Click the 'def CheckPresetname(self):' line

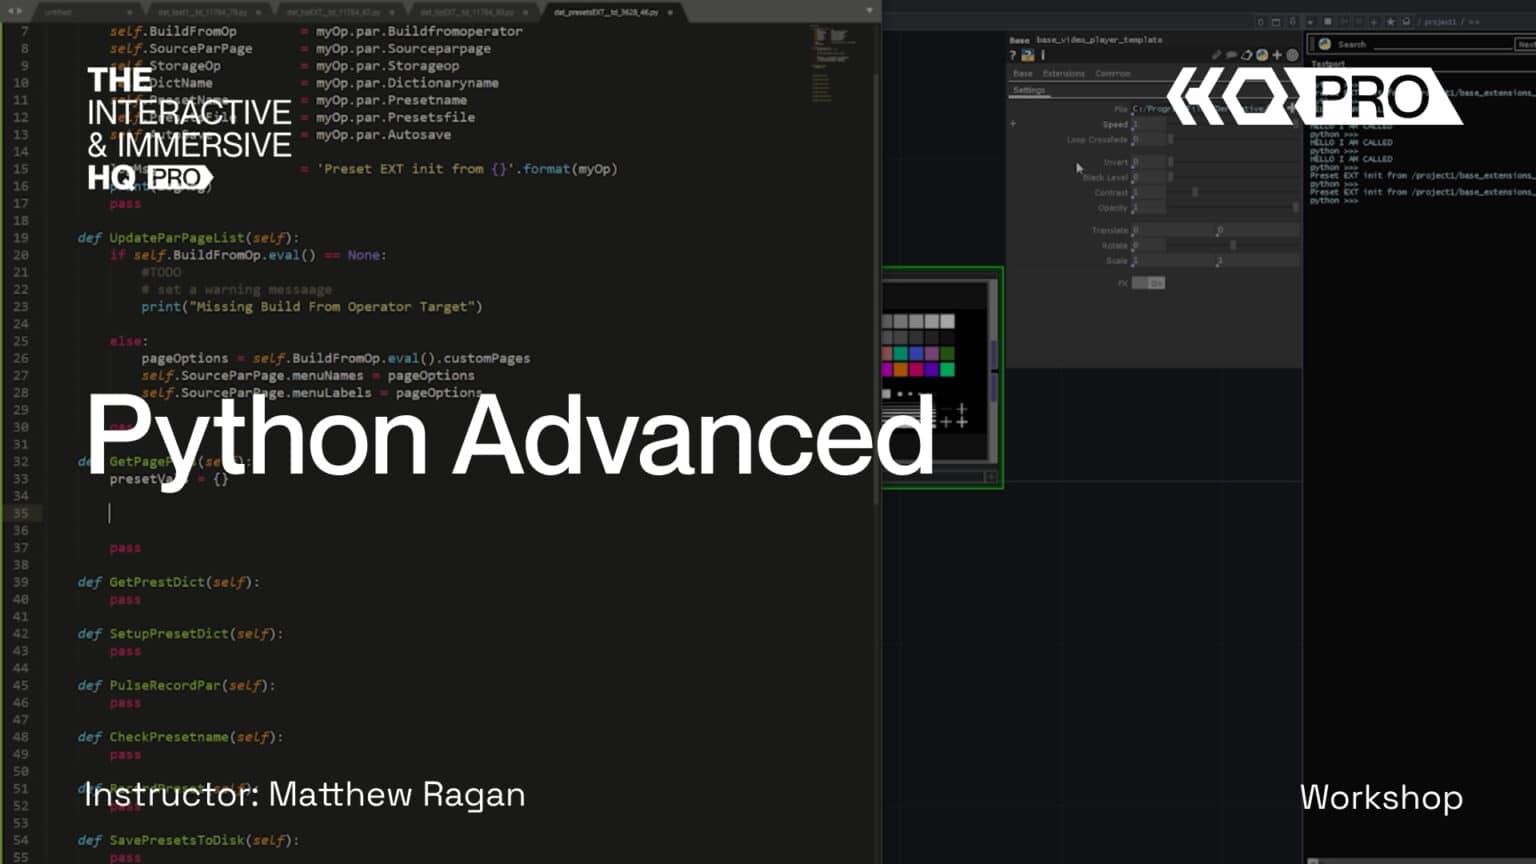(x=180, y=737)
